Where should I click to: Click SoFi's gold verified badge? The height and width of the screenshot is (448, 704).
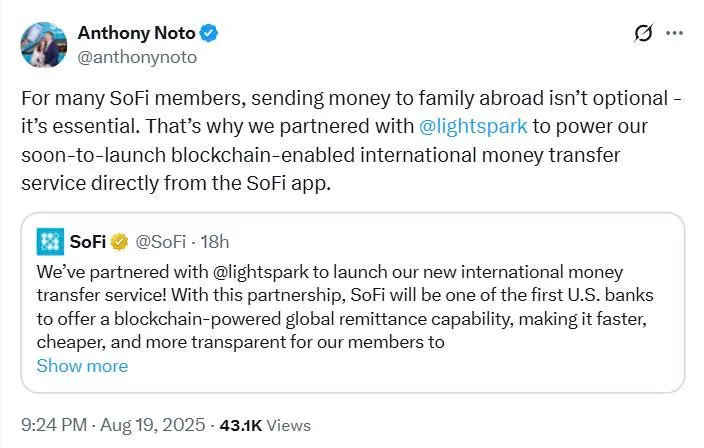(x=119, y=242)
